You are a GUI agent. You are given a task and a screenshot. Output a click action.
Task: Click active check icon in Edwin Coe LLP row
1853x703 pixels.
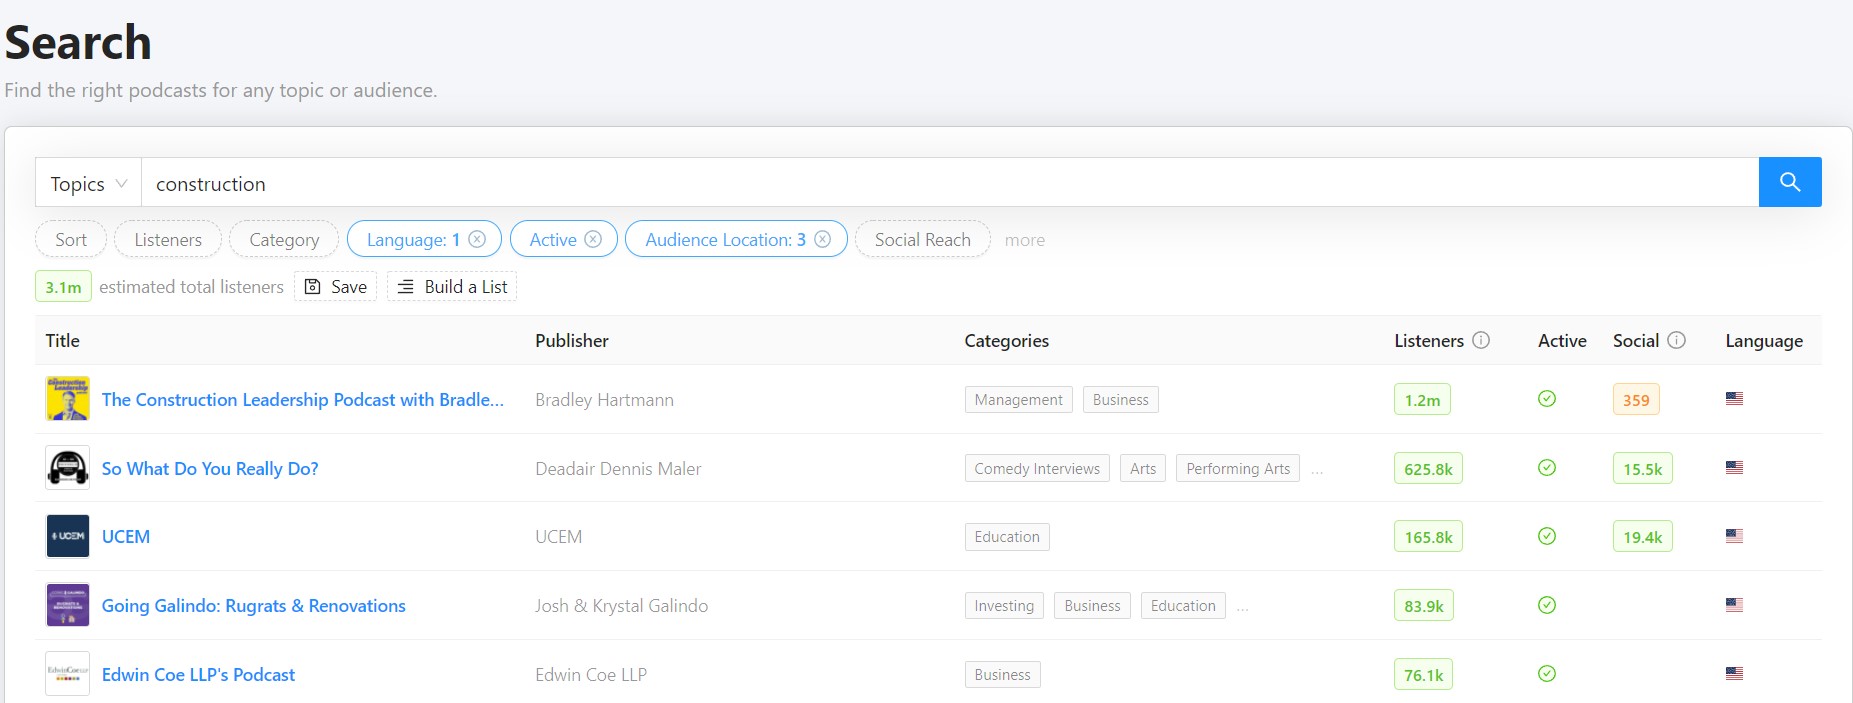point(1547,674)
